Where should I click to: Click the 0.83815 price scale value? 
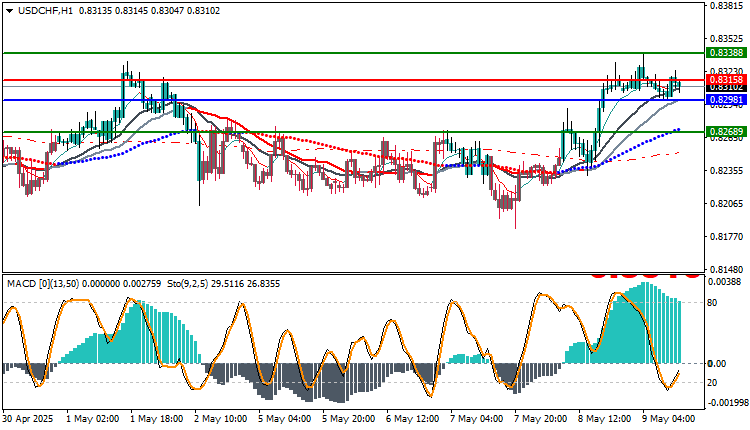[x=727, y=6]
